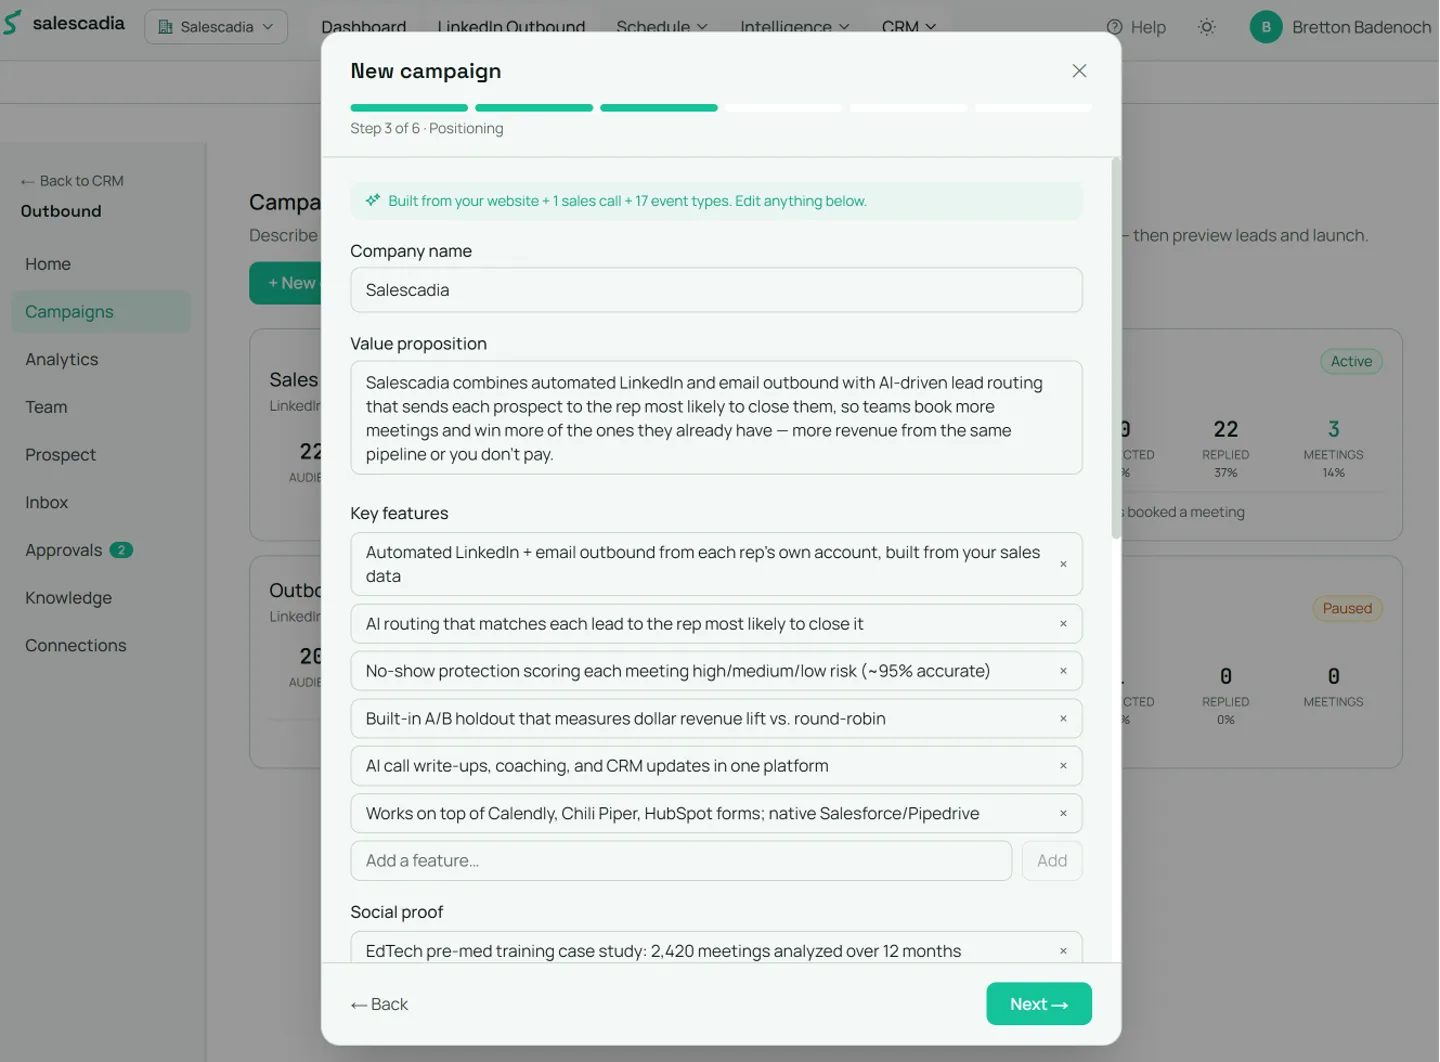Click the first progress step bar

pos(409,108)
